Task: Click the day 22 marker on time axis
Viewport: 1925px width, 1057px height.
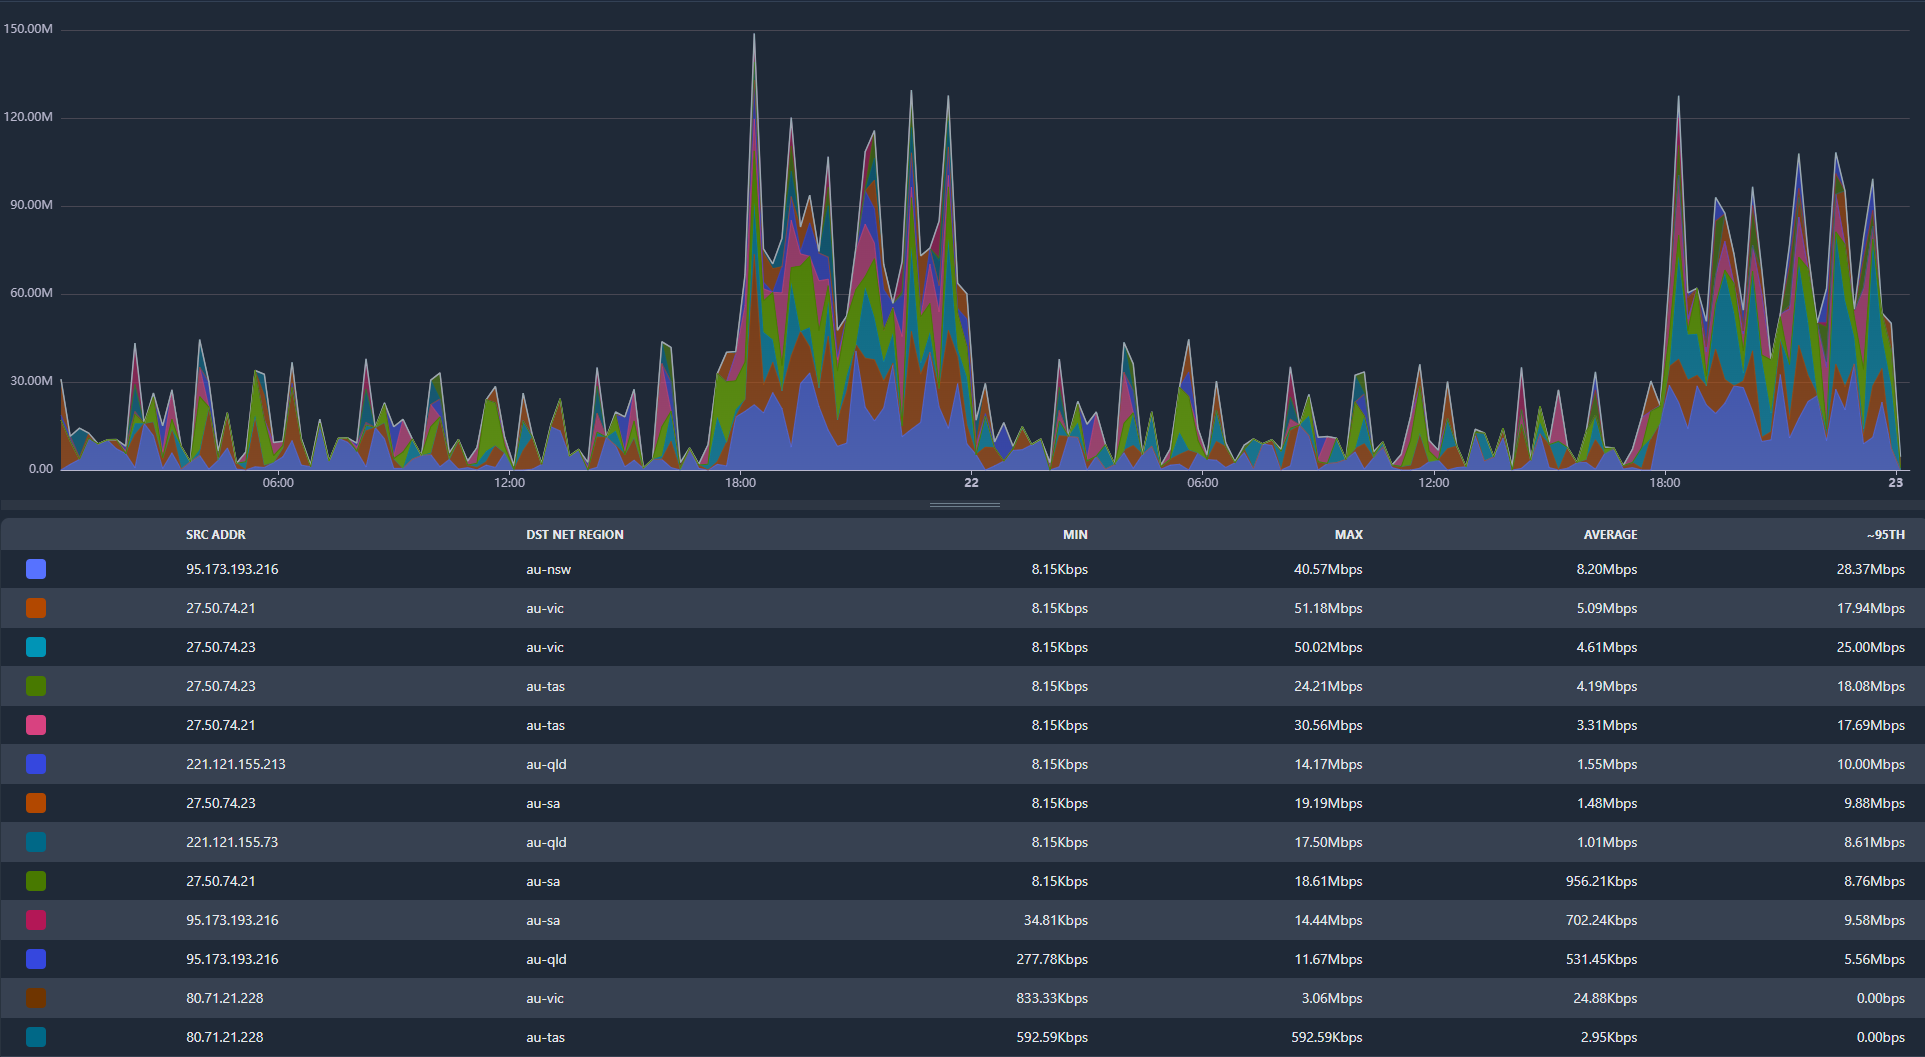Action: (x=971, y=483)
